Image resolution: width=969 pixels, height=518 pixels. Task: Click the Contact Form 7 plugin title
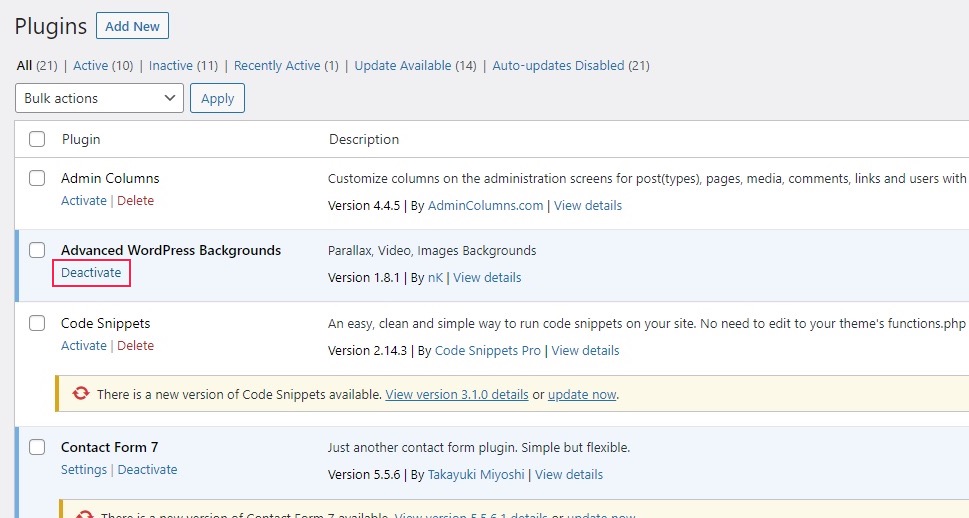coord(109,447)
